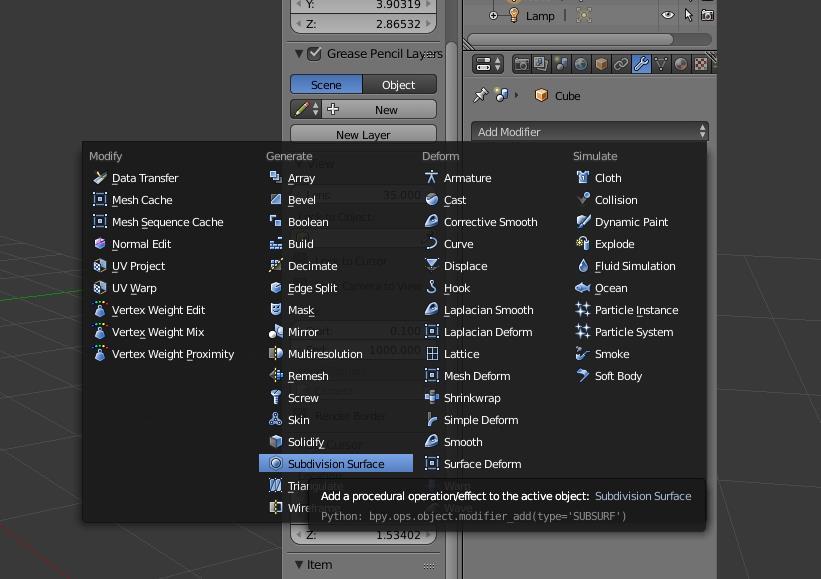This screenshot has height=579, width=821.
Task: Add the Fluid Simulation modifier
Action: [x=636, y=266]
